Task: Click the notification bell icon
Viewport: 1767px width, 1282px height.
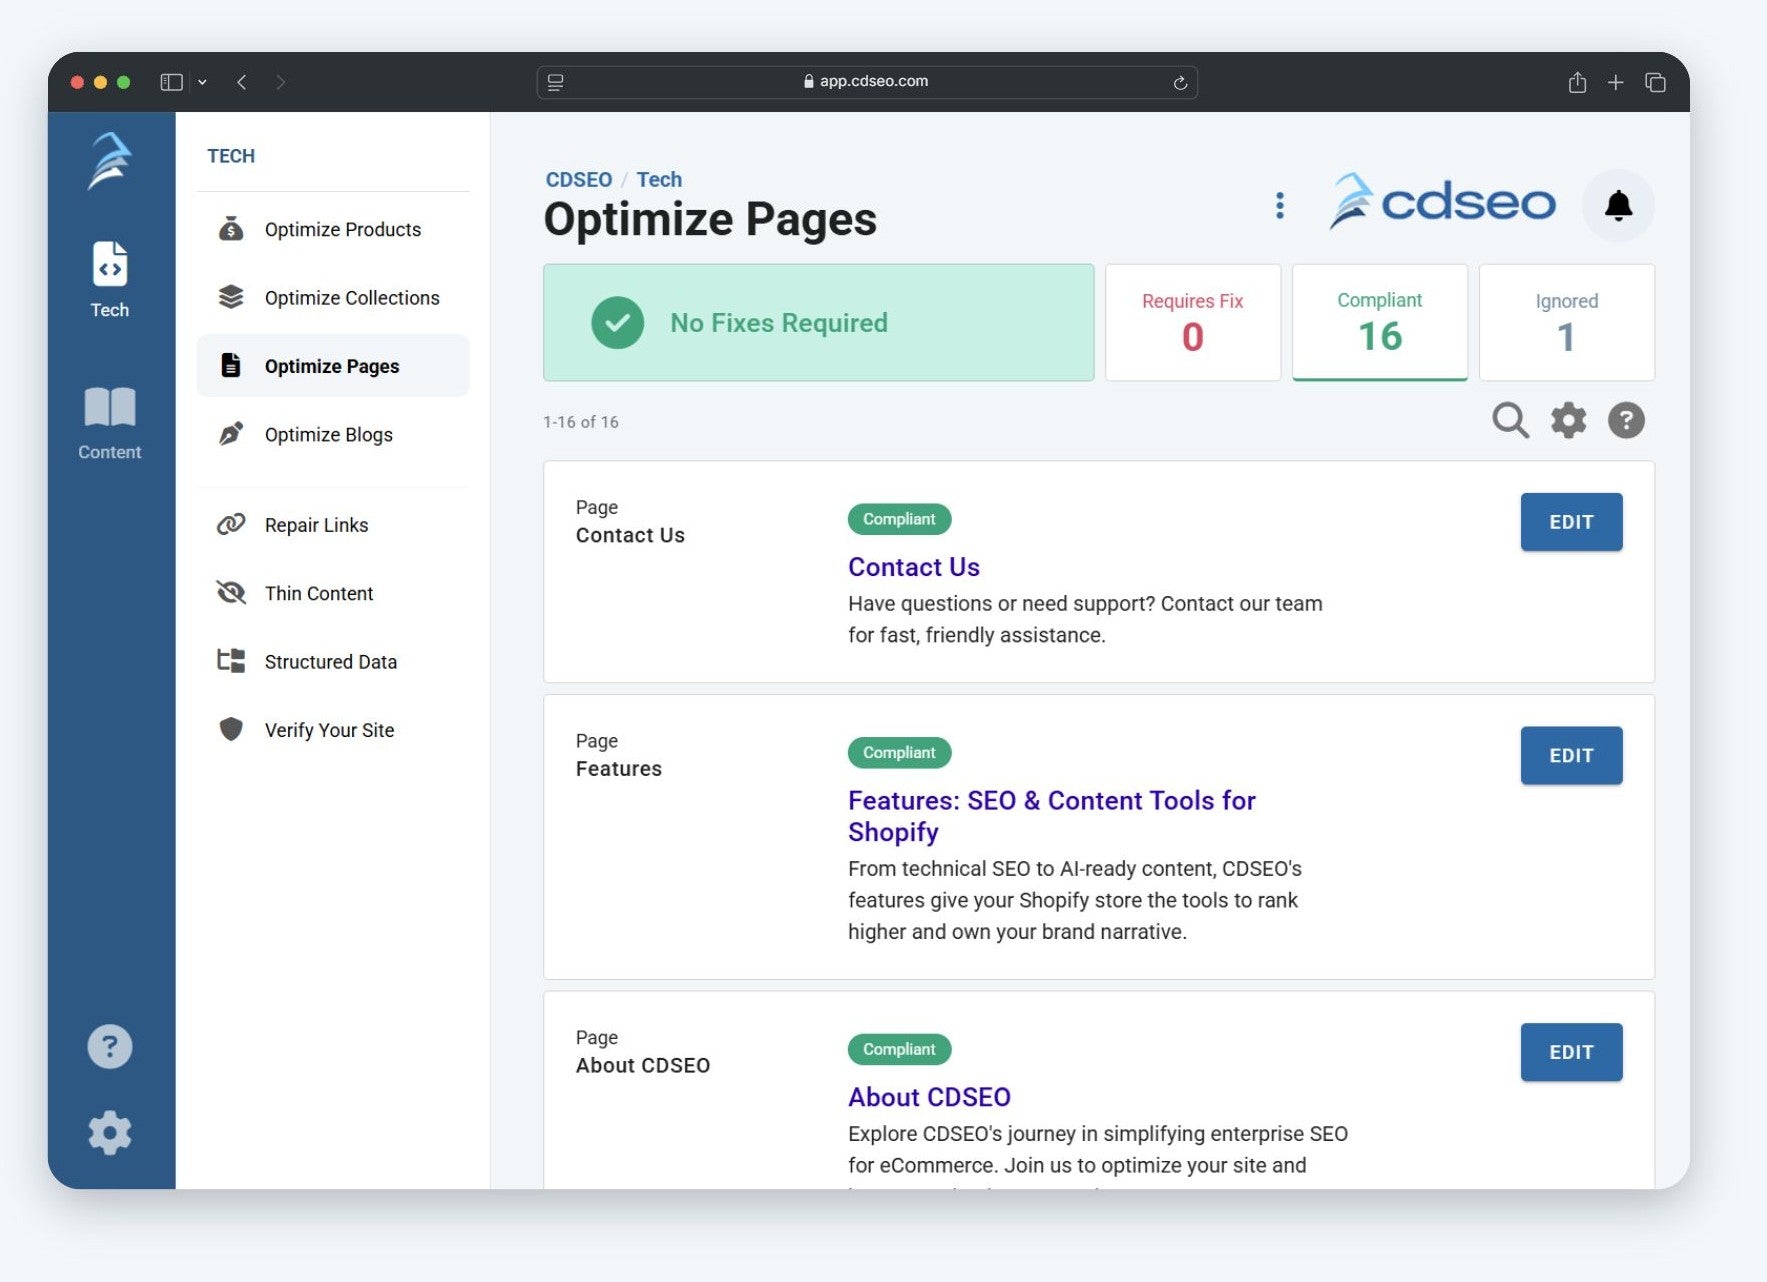Action: pos(1617,206)
